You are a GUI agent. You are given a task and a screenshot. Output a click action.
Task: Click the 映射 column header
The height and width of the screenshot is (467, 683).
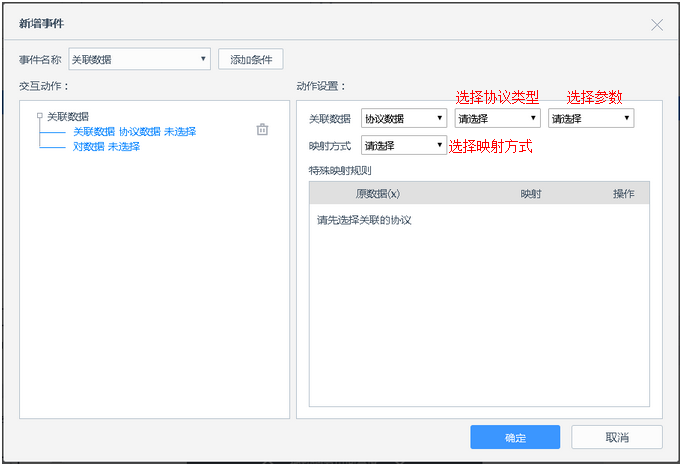pyautogui.click(x=531, y=193)
